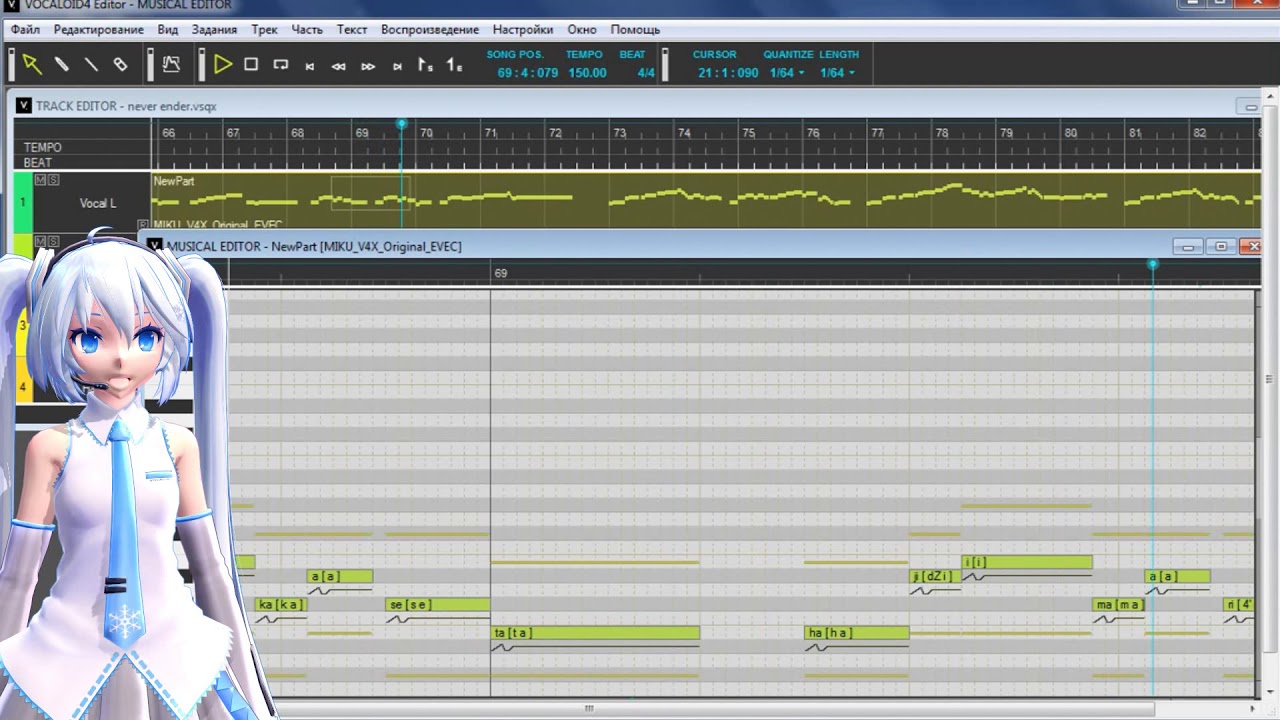The height and width of the screenshot is (720, 1280).
Task: Maximize the Musical Editor window
Action: pos(1220,246)
